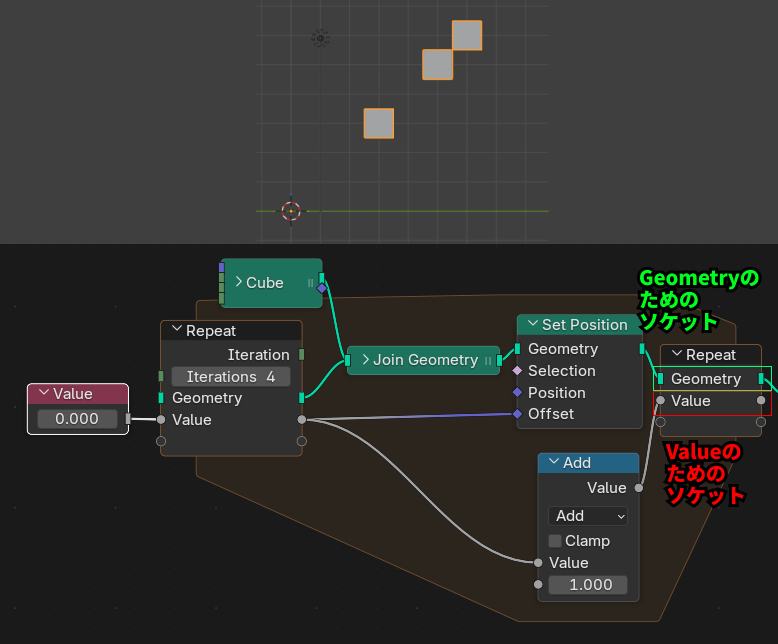Screen dimensions: 778x644
Task: Collapse the Set Position node
Action: click(x=532, y=325)
